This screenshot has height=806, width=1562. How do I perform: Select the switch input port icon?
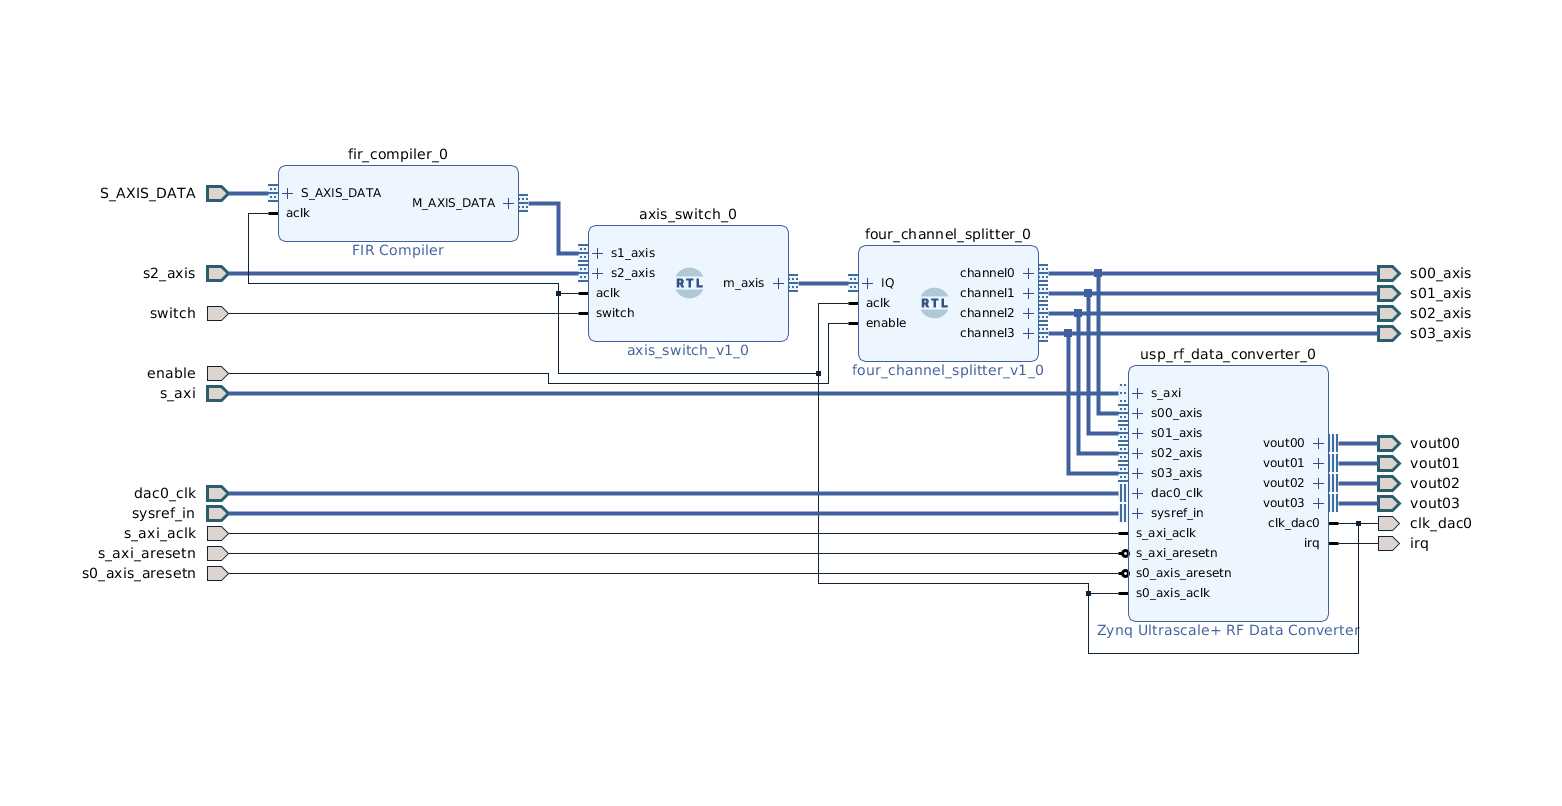click(x=217, y=313)
